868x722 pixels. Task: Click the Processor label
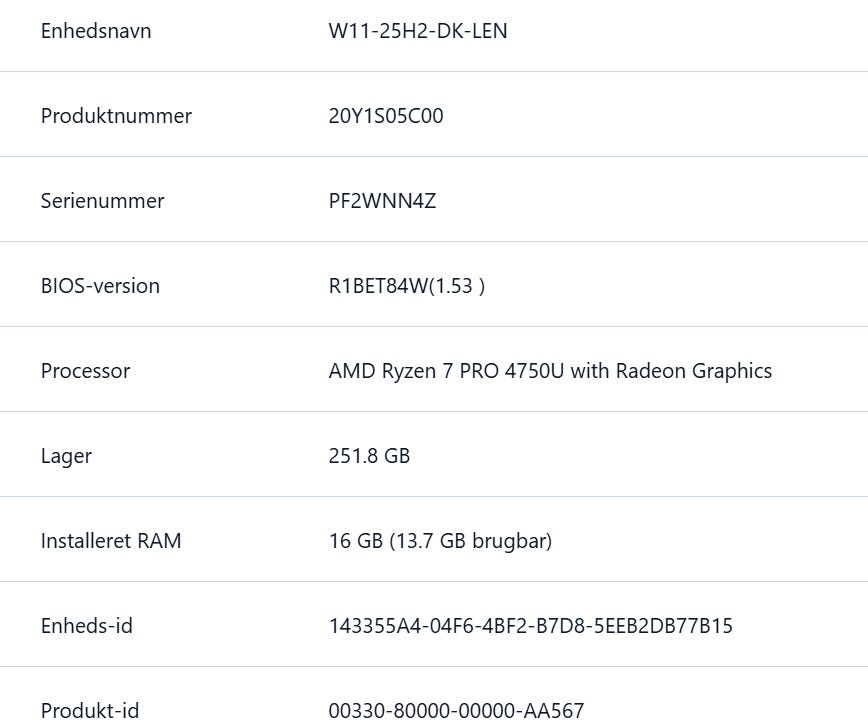pos(85,371)
